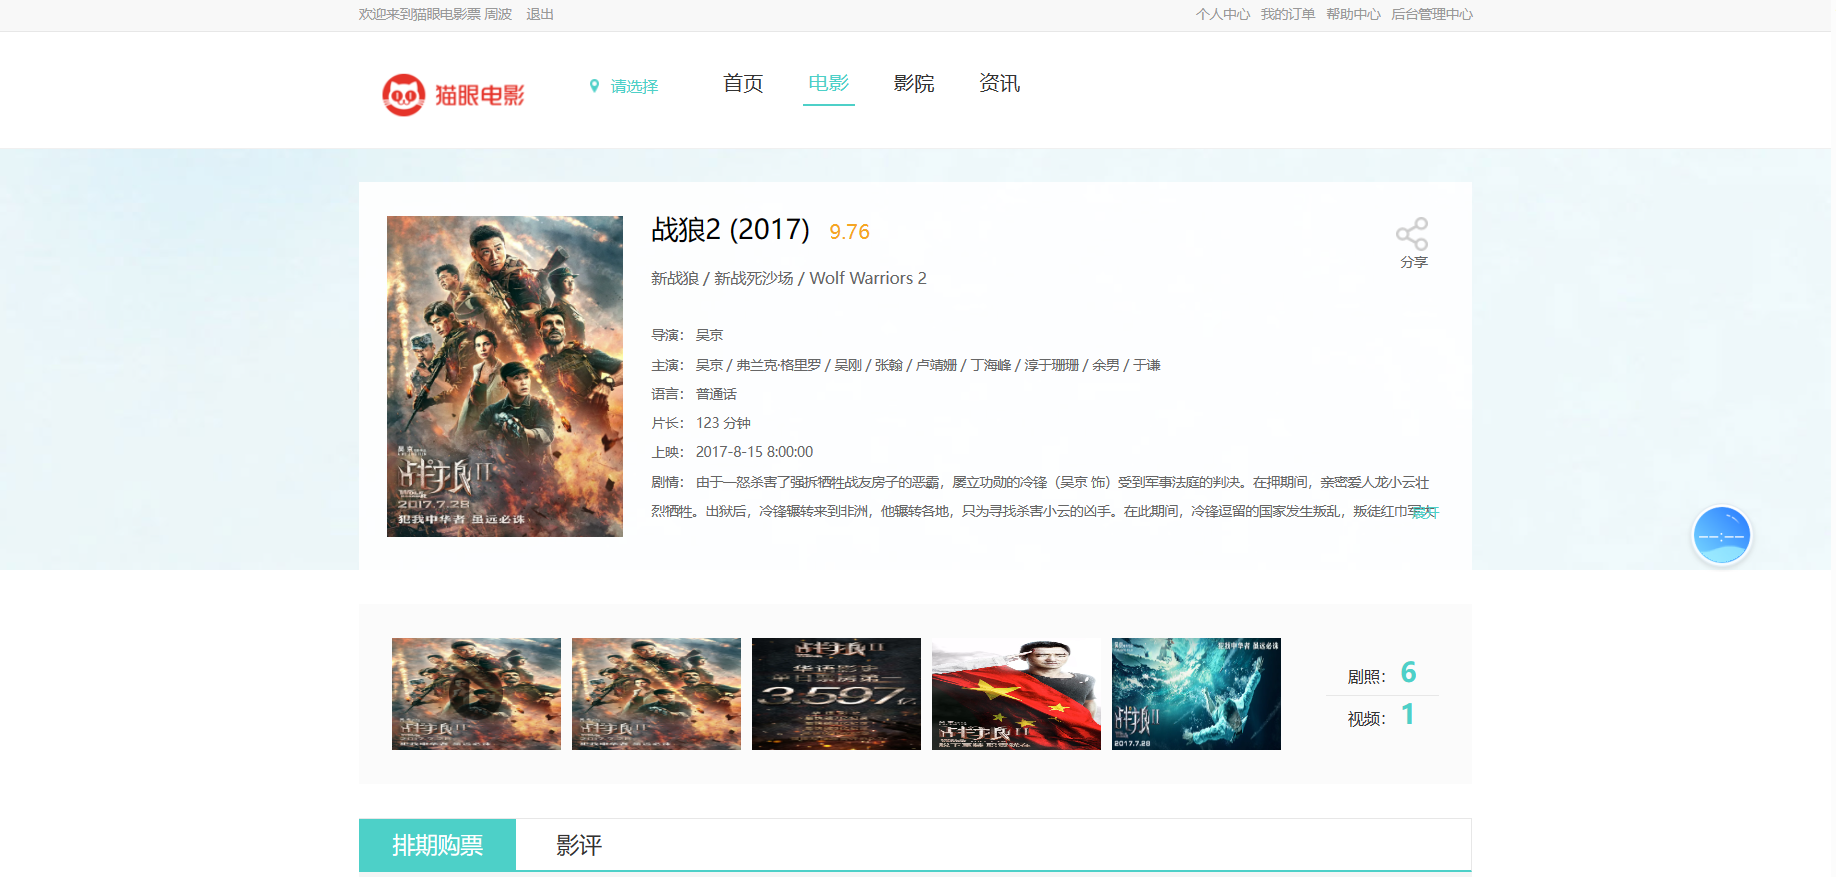The image size is (1836, 877).
Task: Select the 电影 navigation item
Action: [828, 84]
